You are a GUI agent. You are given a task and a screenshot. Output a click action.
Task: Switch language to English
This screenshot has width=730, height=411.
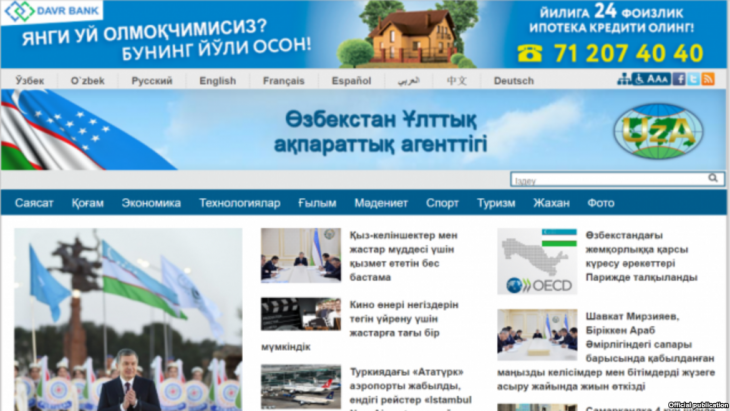tap(217, 81)
